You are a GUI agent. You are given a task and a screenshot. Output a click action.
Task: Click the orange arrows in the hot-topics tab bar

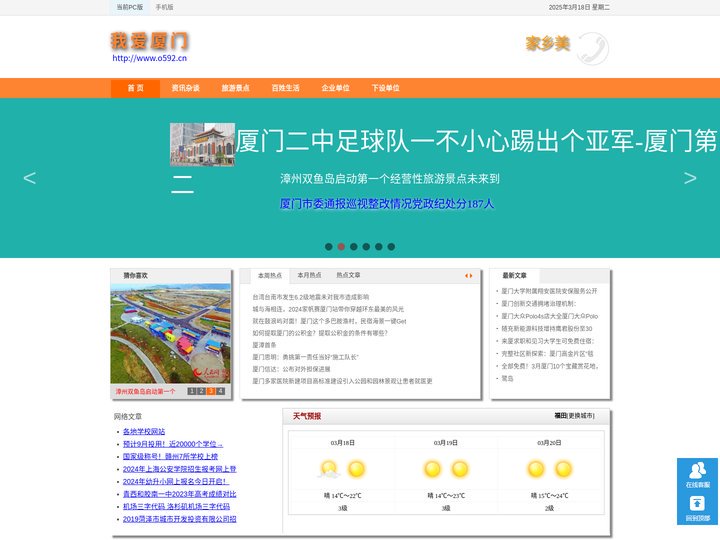(x=468, y=276)
